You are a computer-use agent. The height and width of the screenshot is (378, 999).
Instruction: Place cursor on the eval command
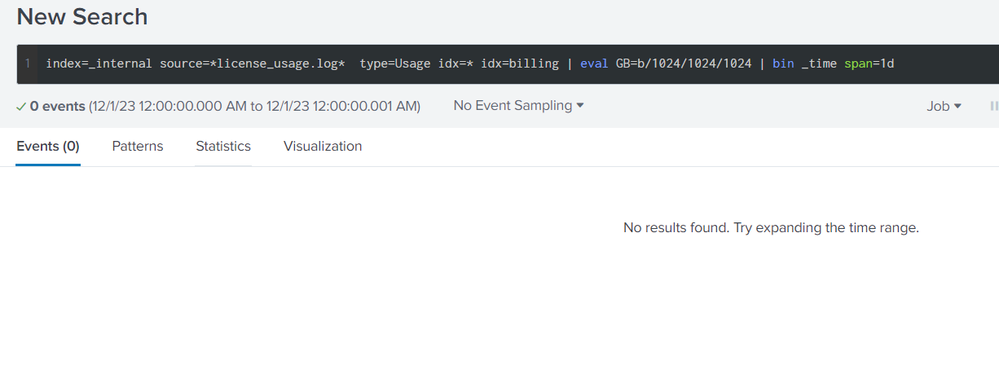point(594,64)
